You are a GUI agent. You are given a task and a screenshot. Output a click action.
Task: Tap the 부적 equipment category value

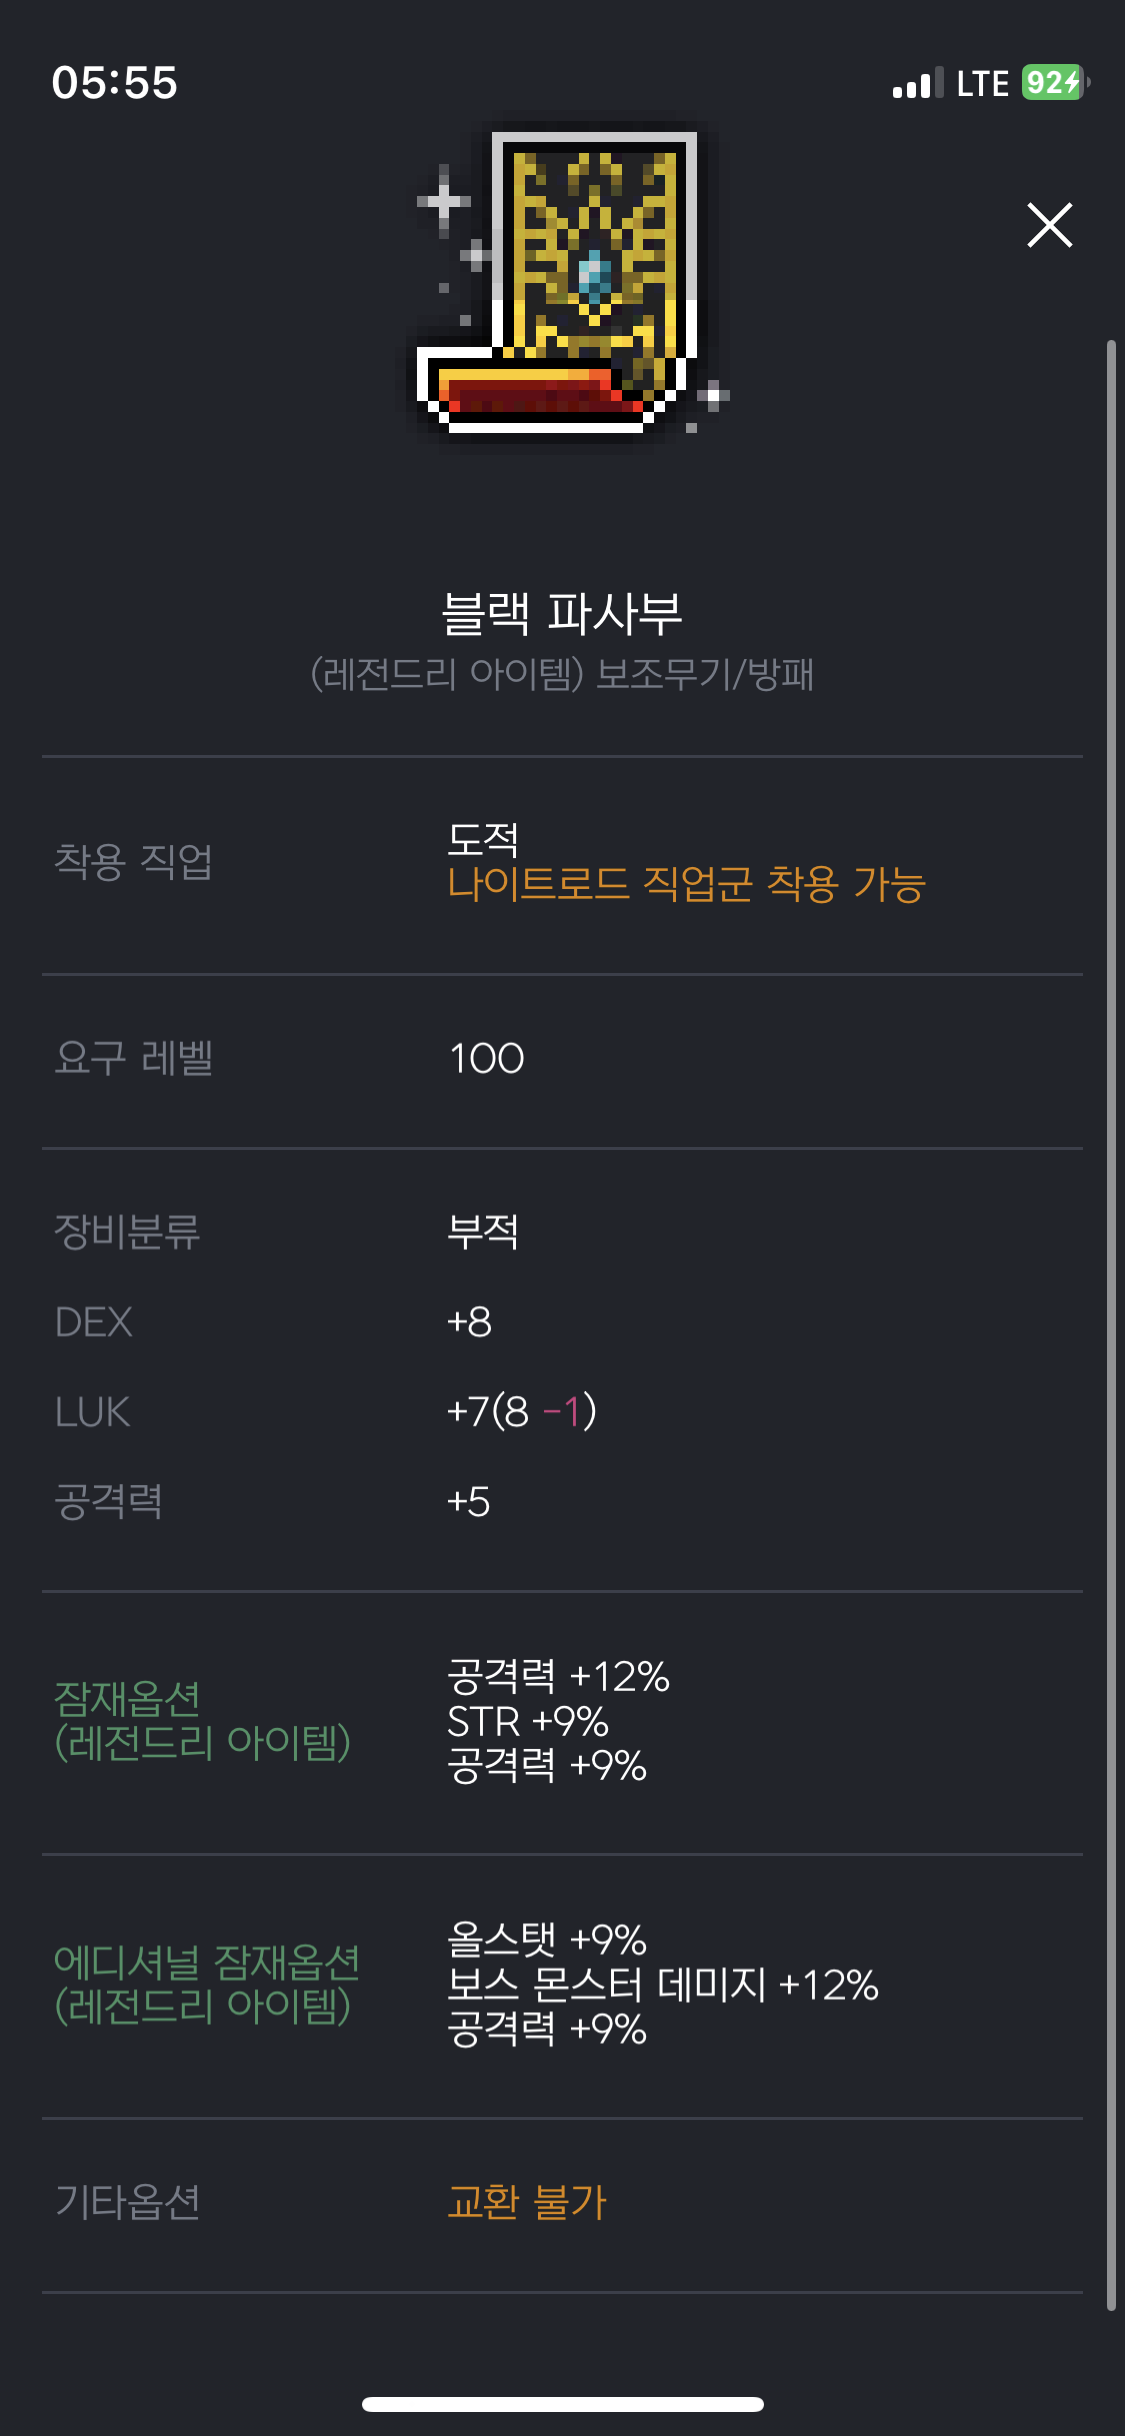(483, 1231)
